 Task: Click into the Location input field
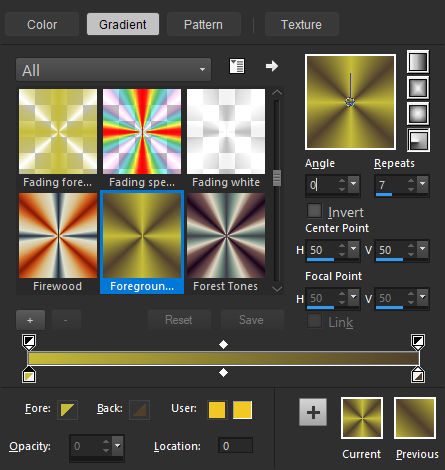(x=235, y=446)
